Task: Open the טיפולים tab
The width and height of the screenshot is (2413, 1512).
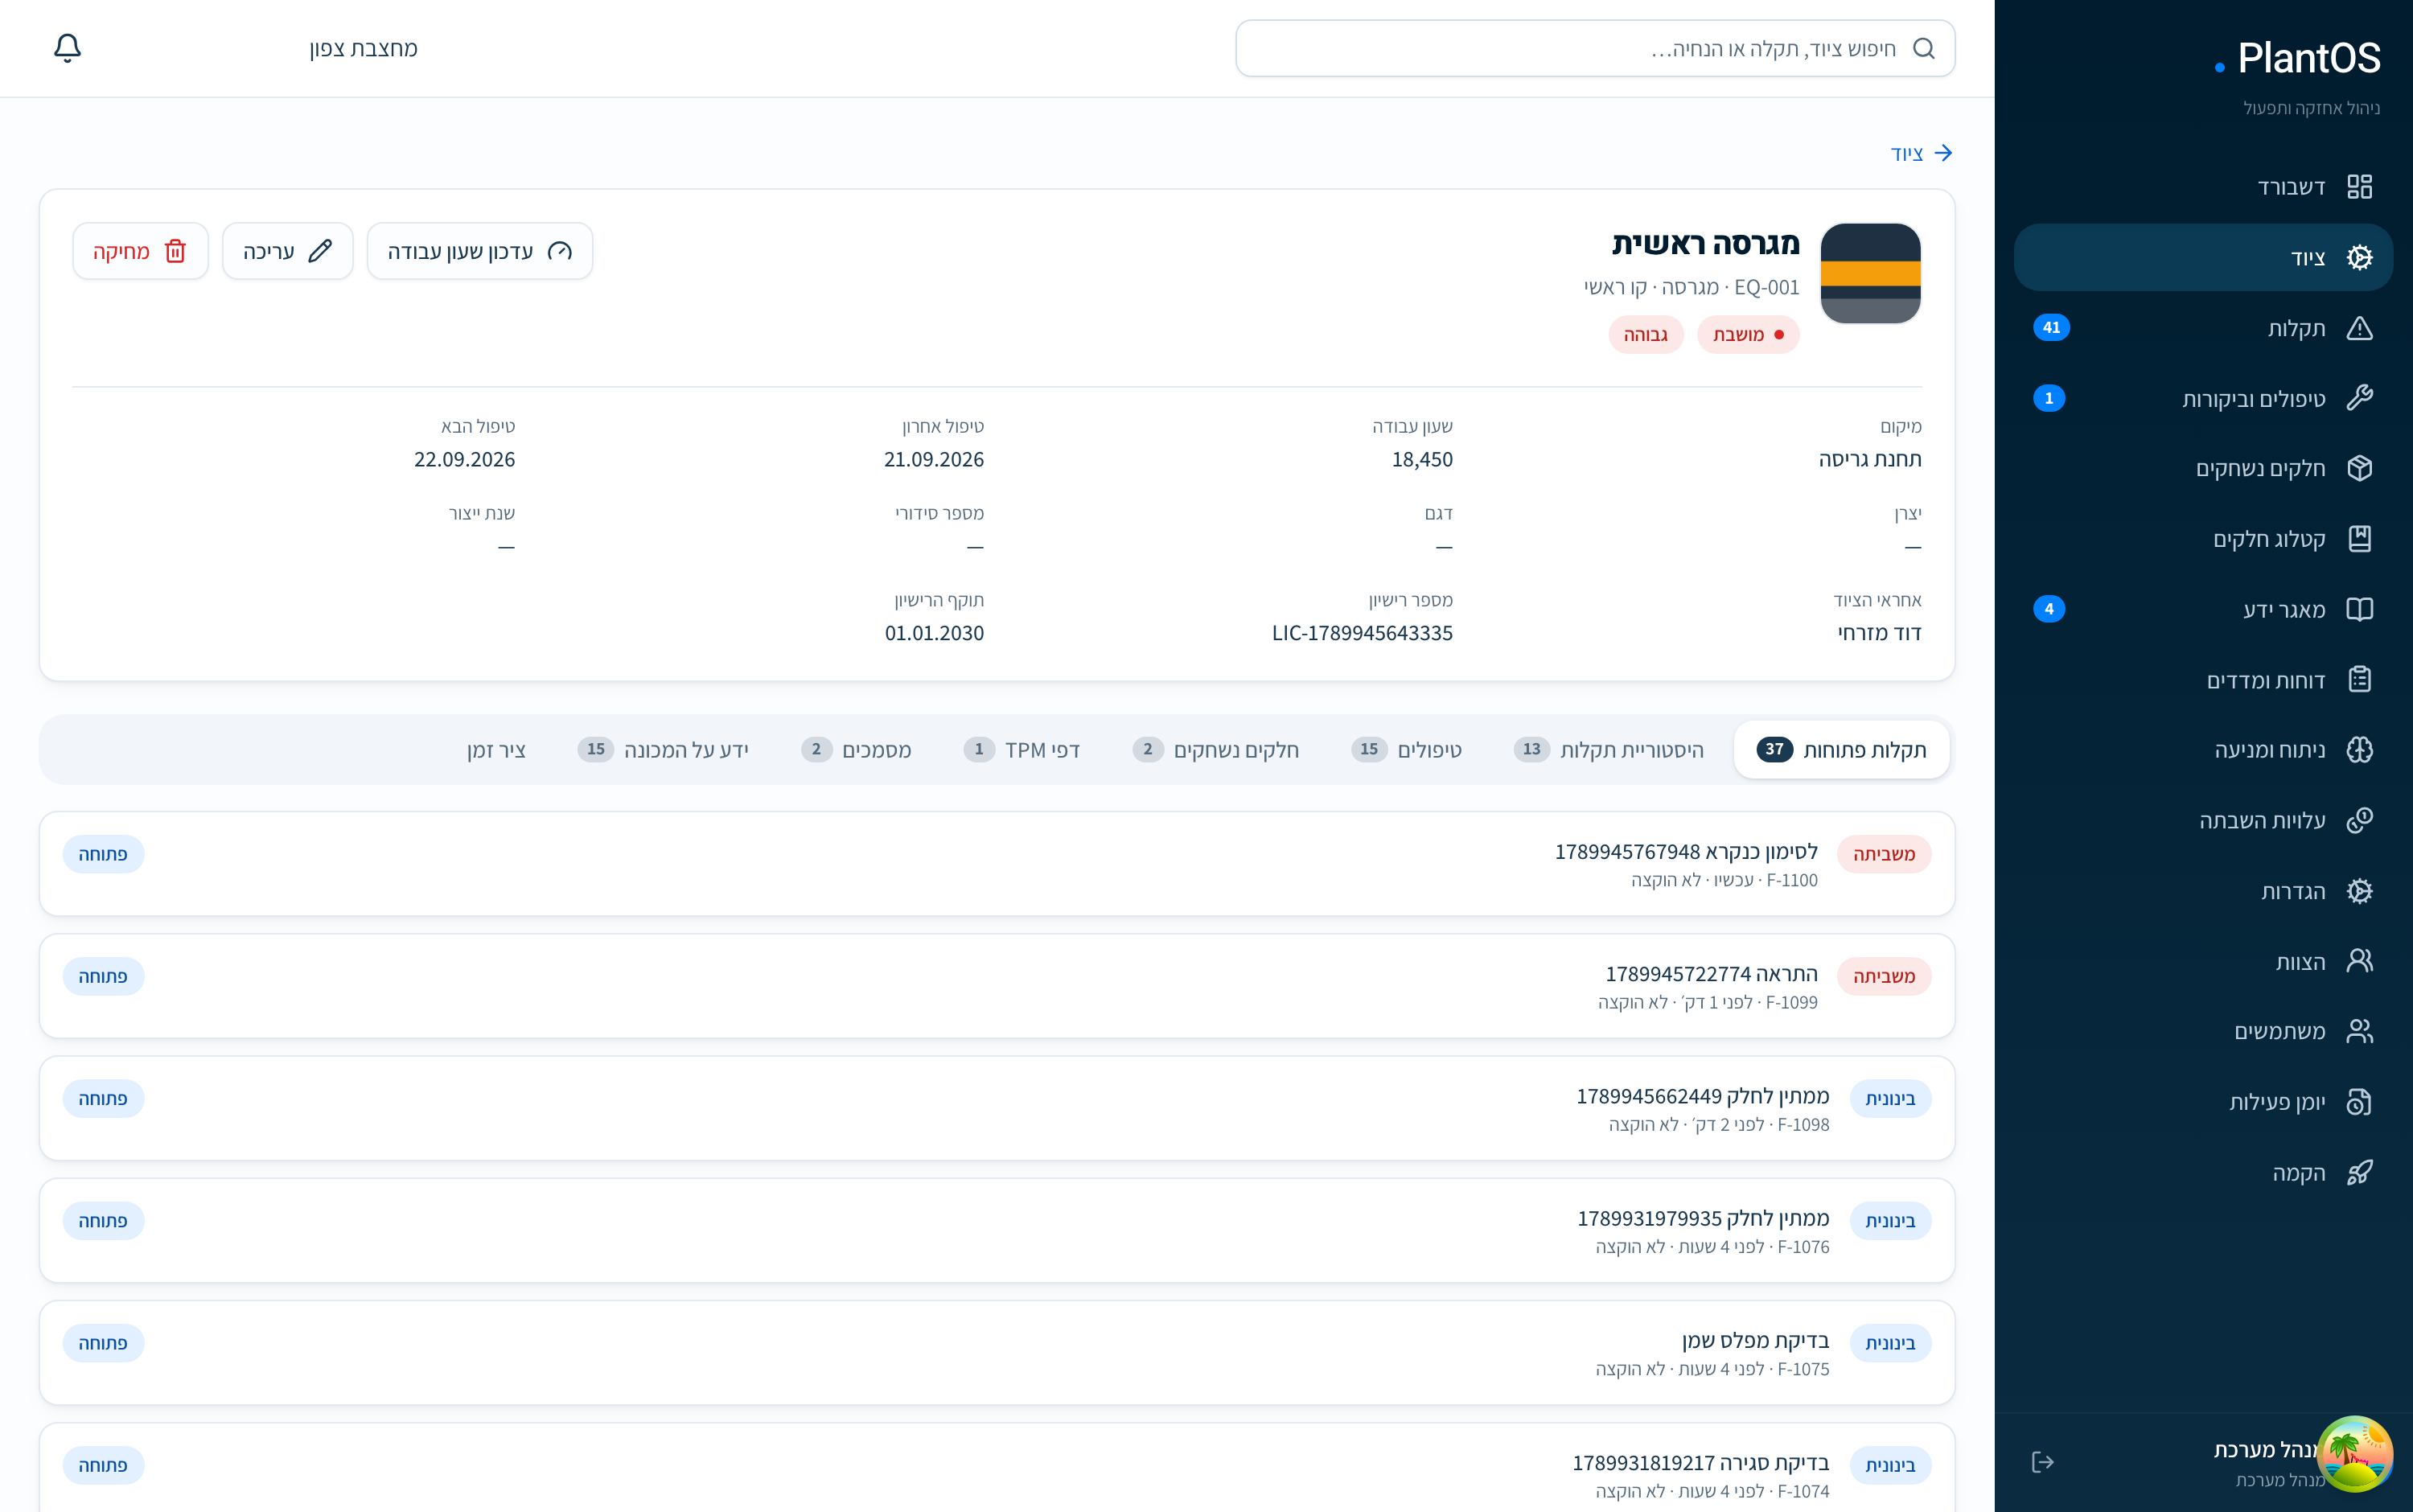Action: pyautogui.click(x=1406, y=750)
